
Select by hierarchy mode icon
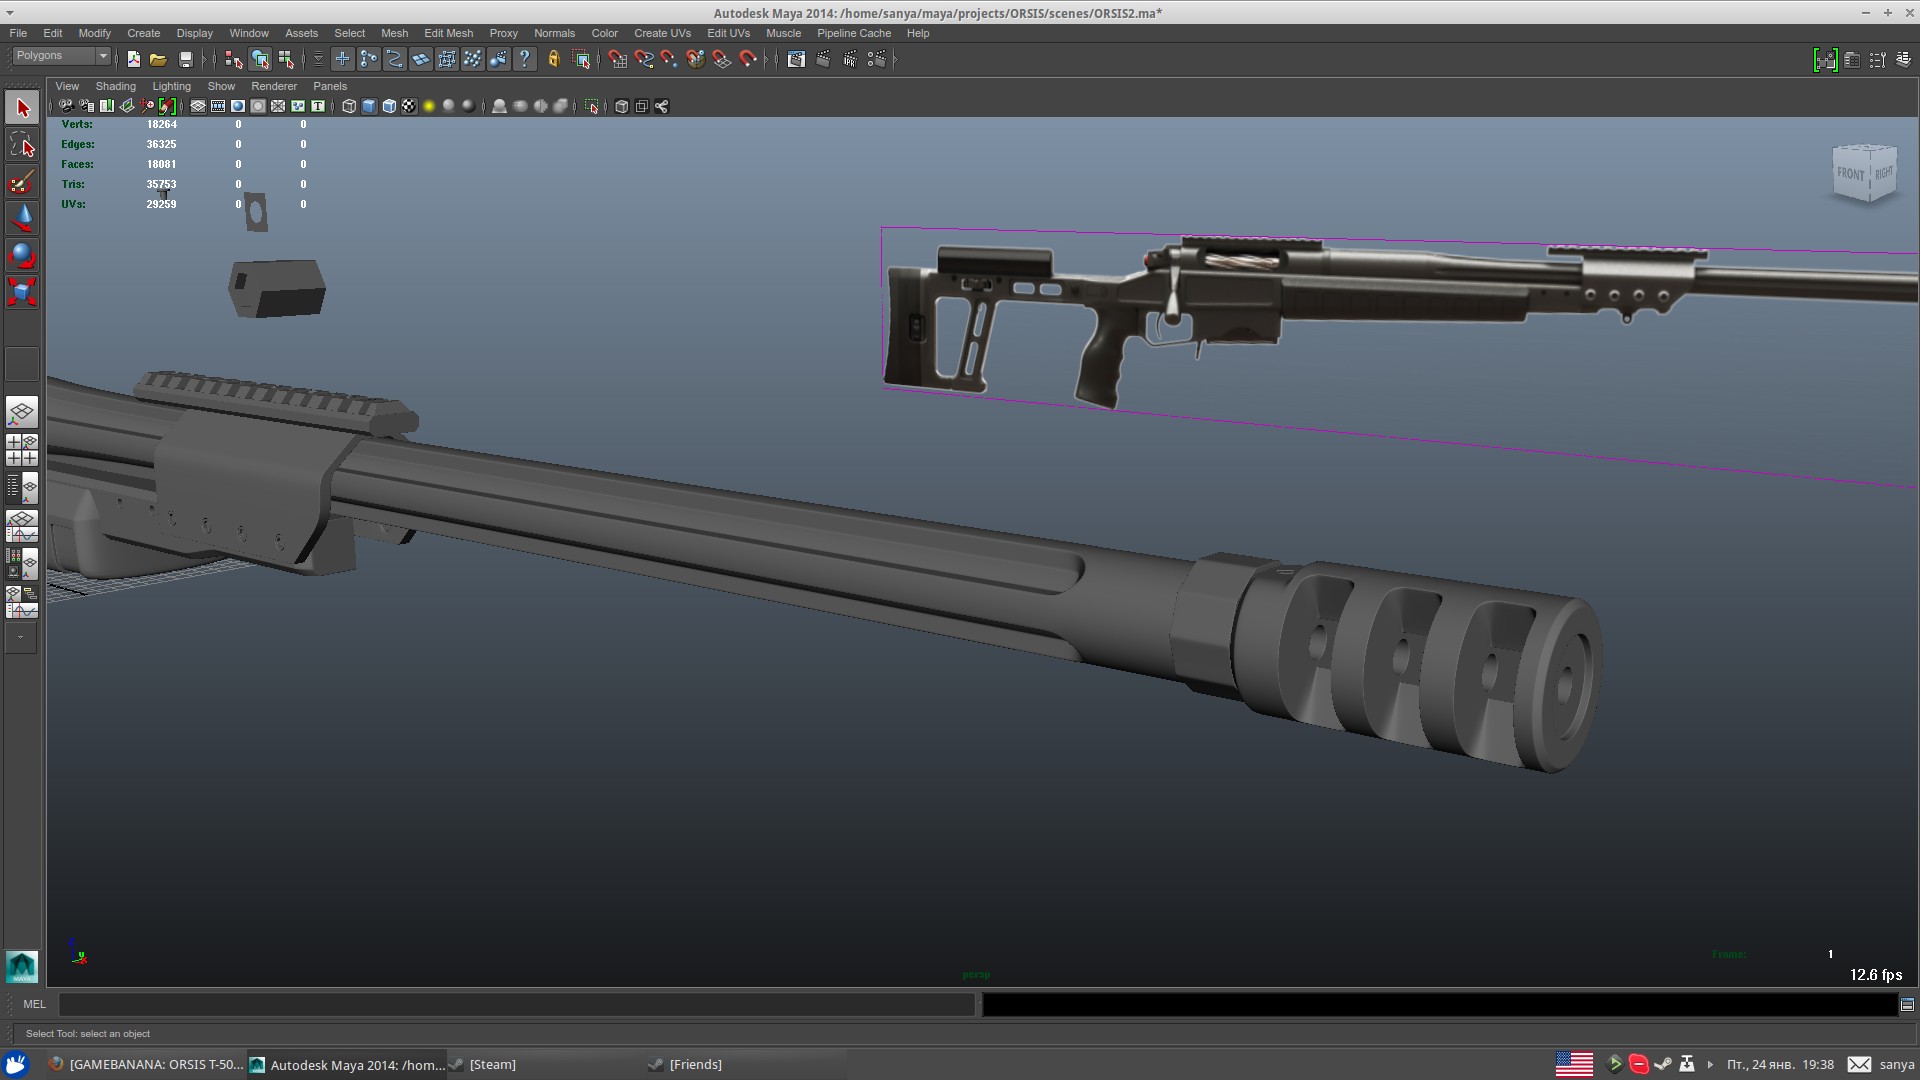tap(233, 59)
